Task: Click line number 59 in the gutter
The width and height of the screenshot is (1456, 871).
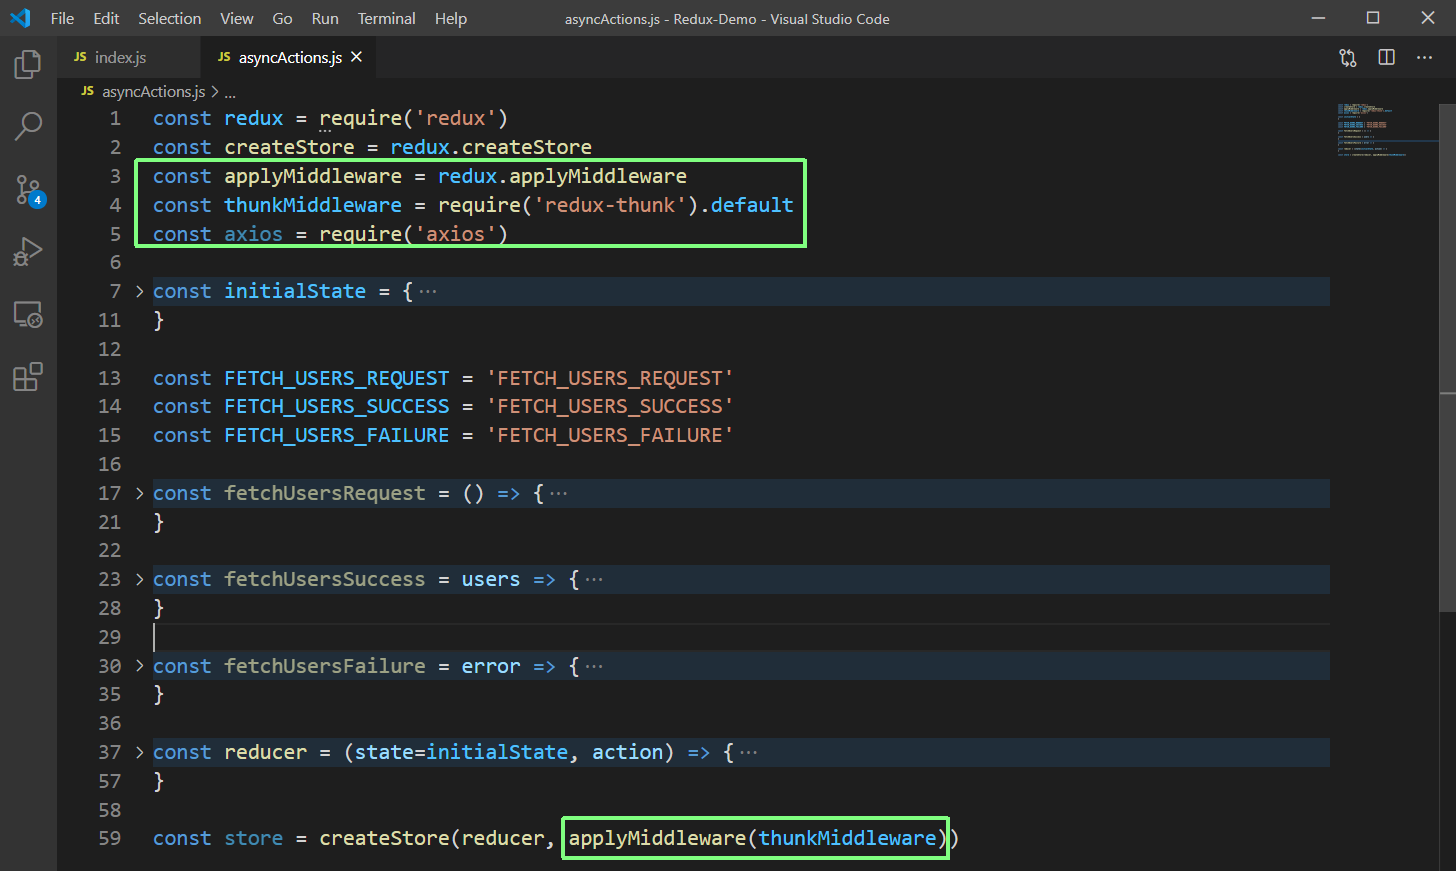Action: 110,838
